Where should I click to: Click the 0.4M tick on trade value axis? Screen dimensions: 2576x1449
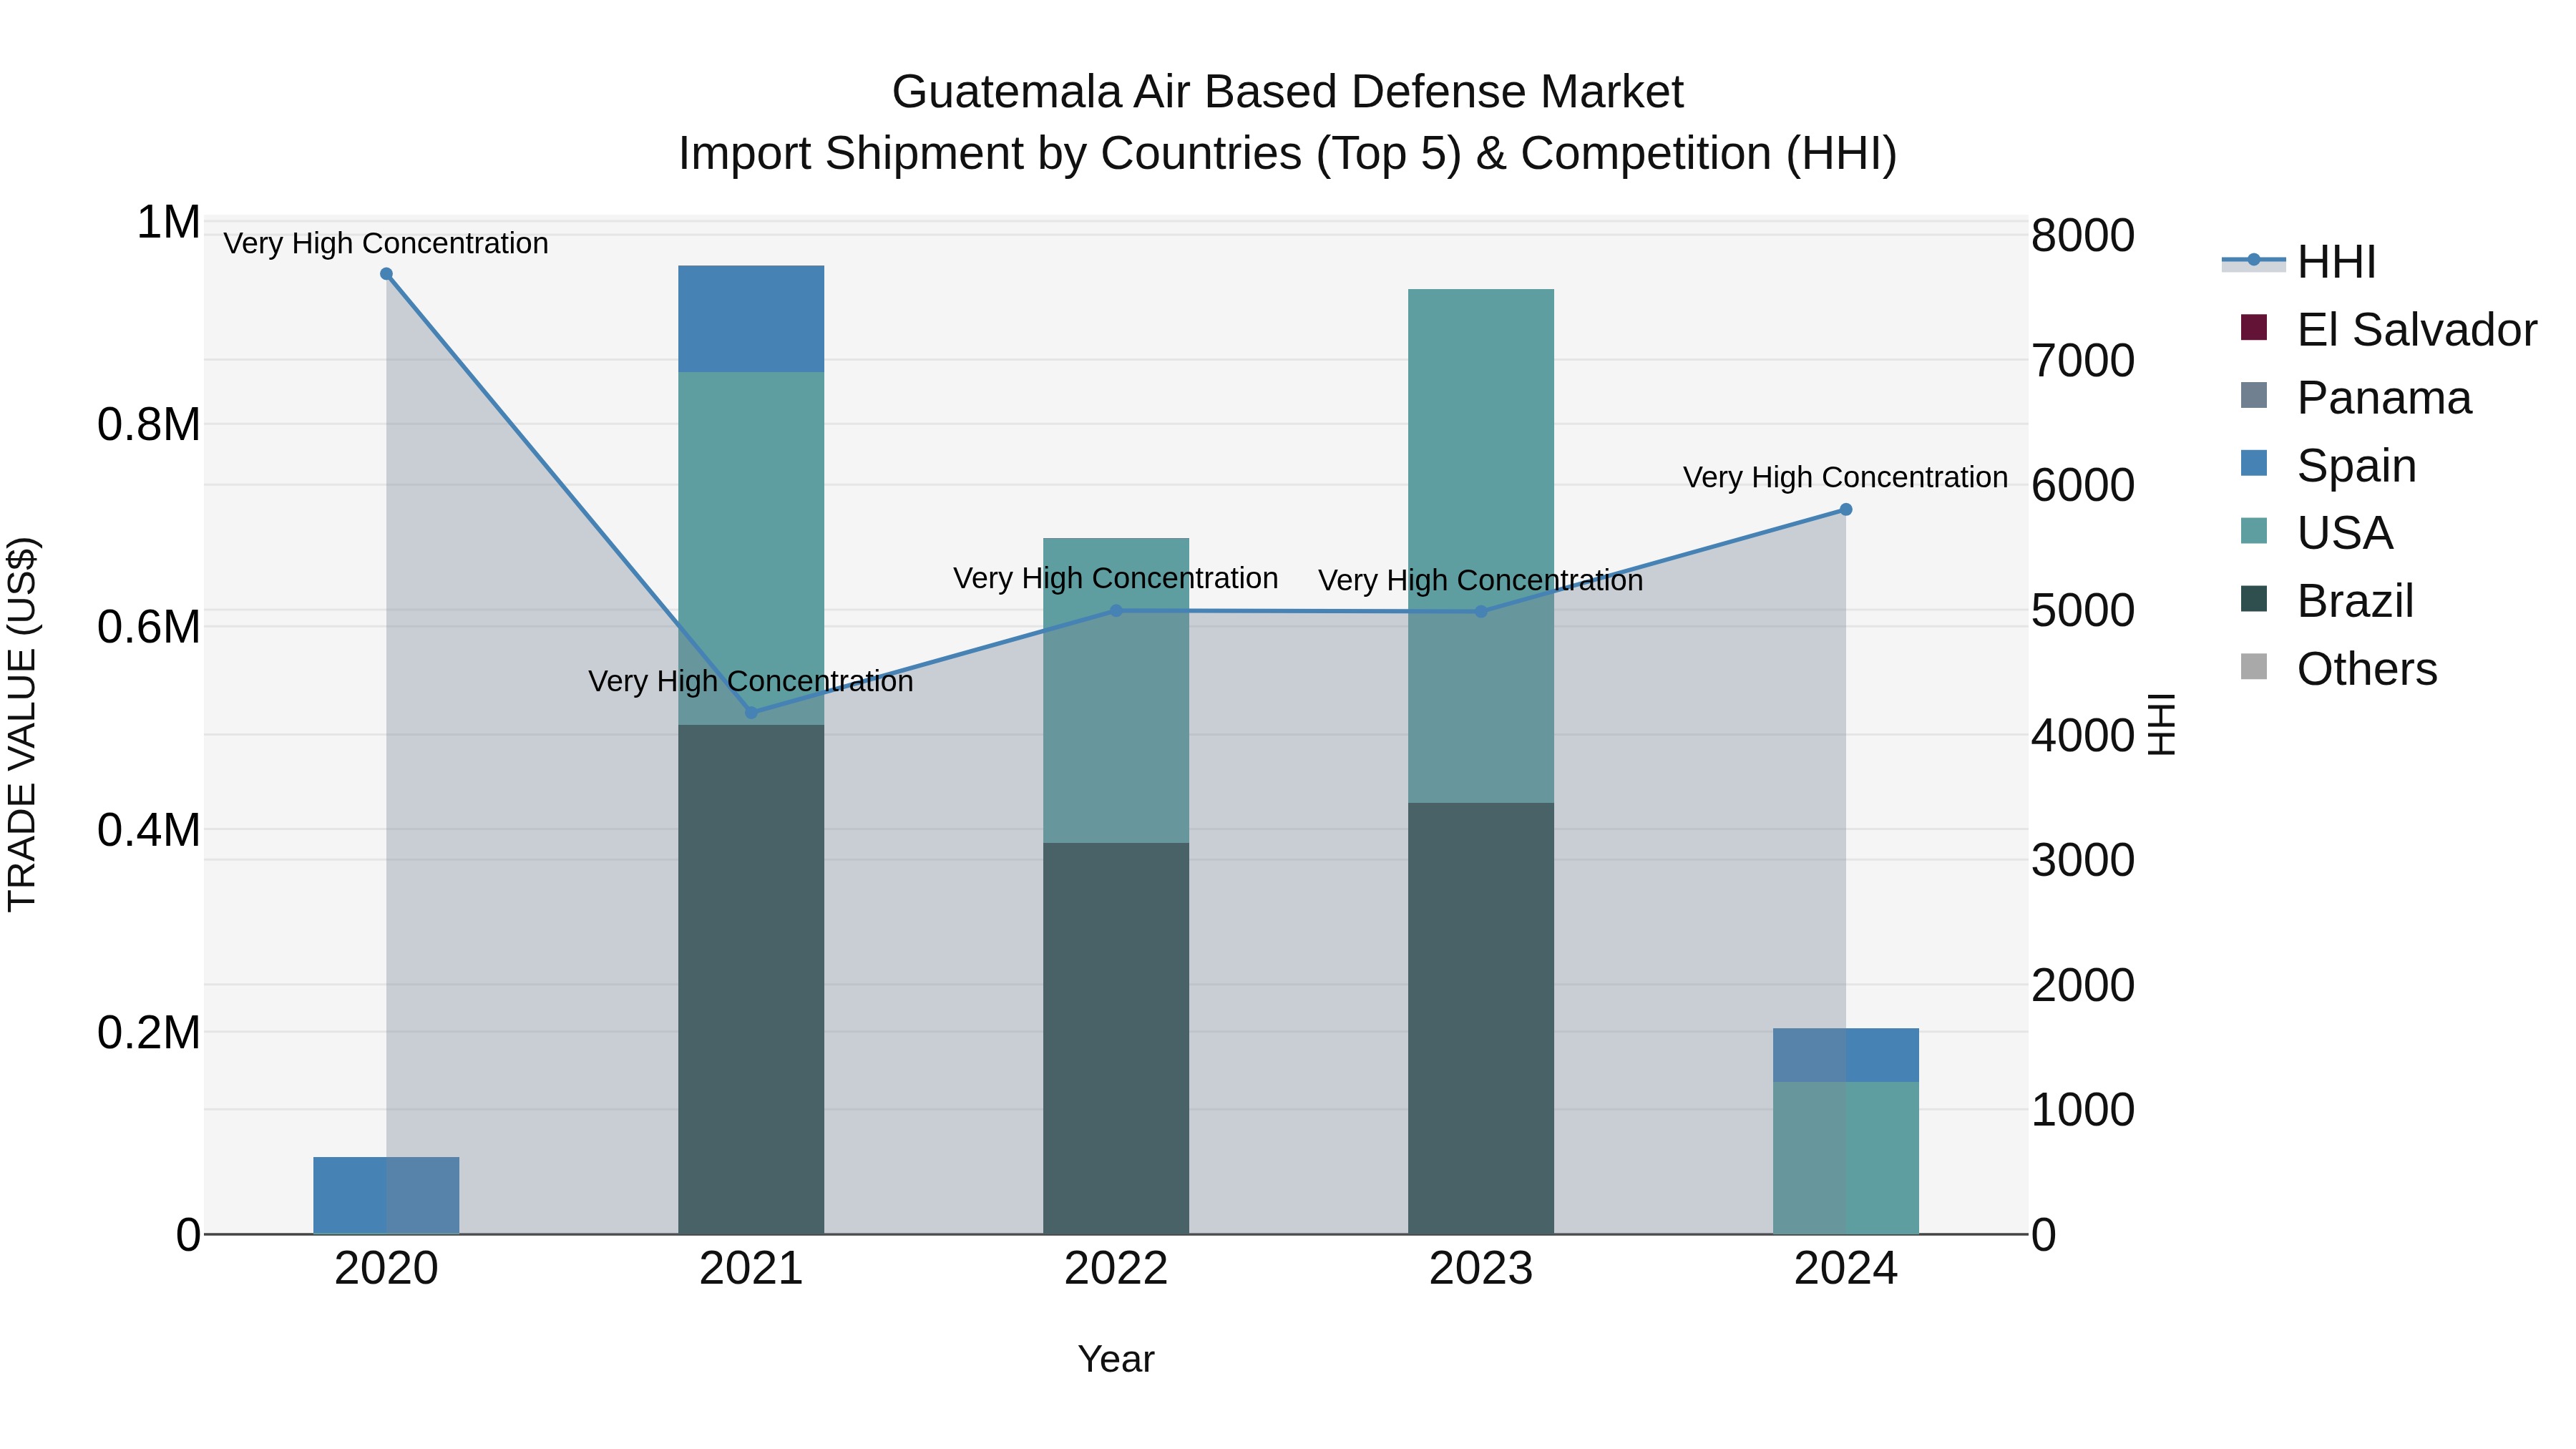click(x=149, y=830)
